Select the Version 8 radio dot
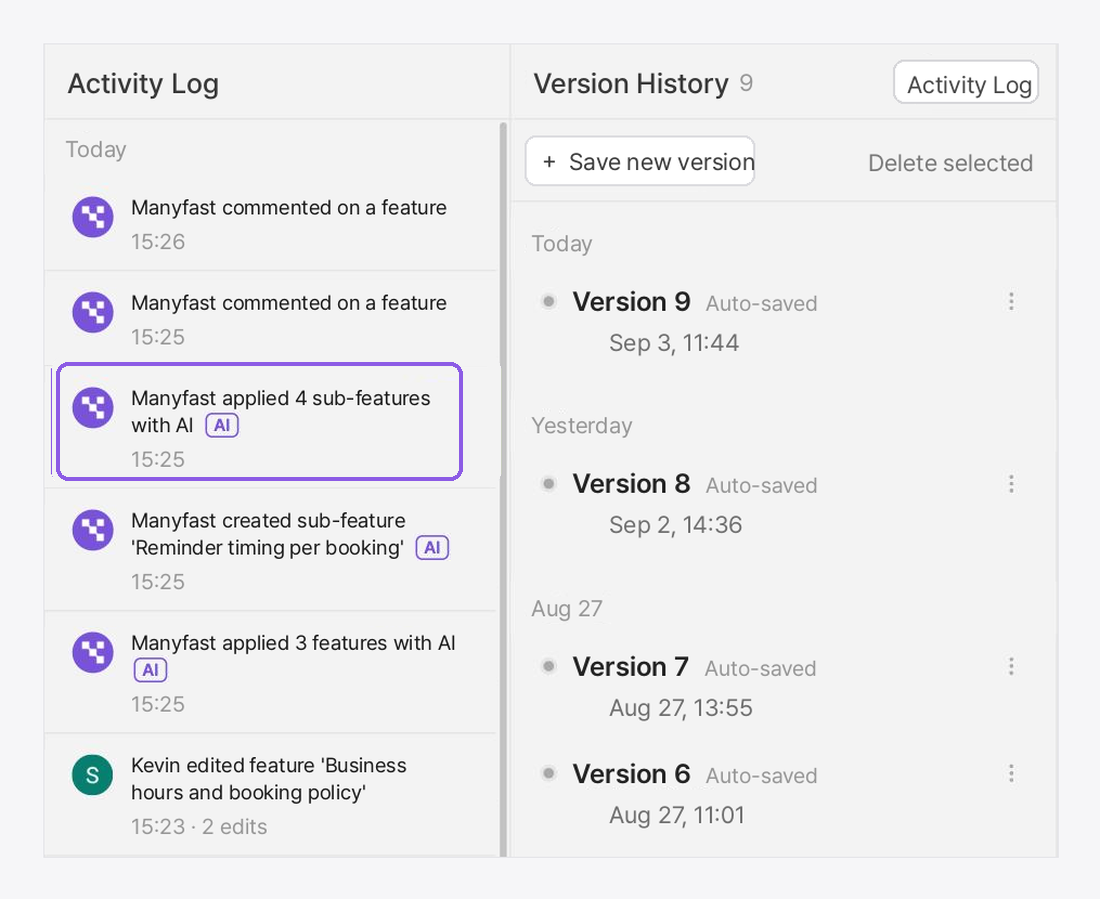 [x=549, y=484]
